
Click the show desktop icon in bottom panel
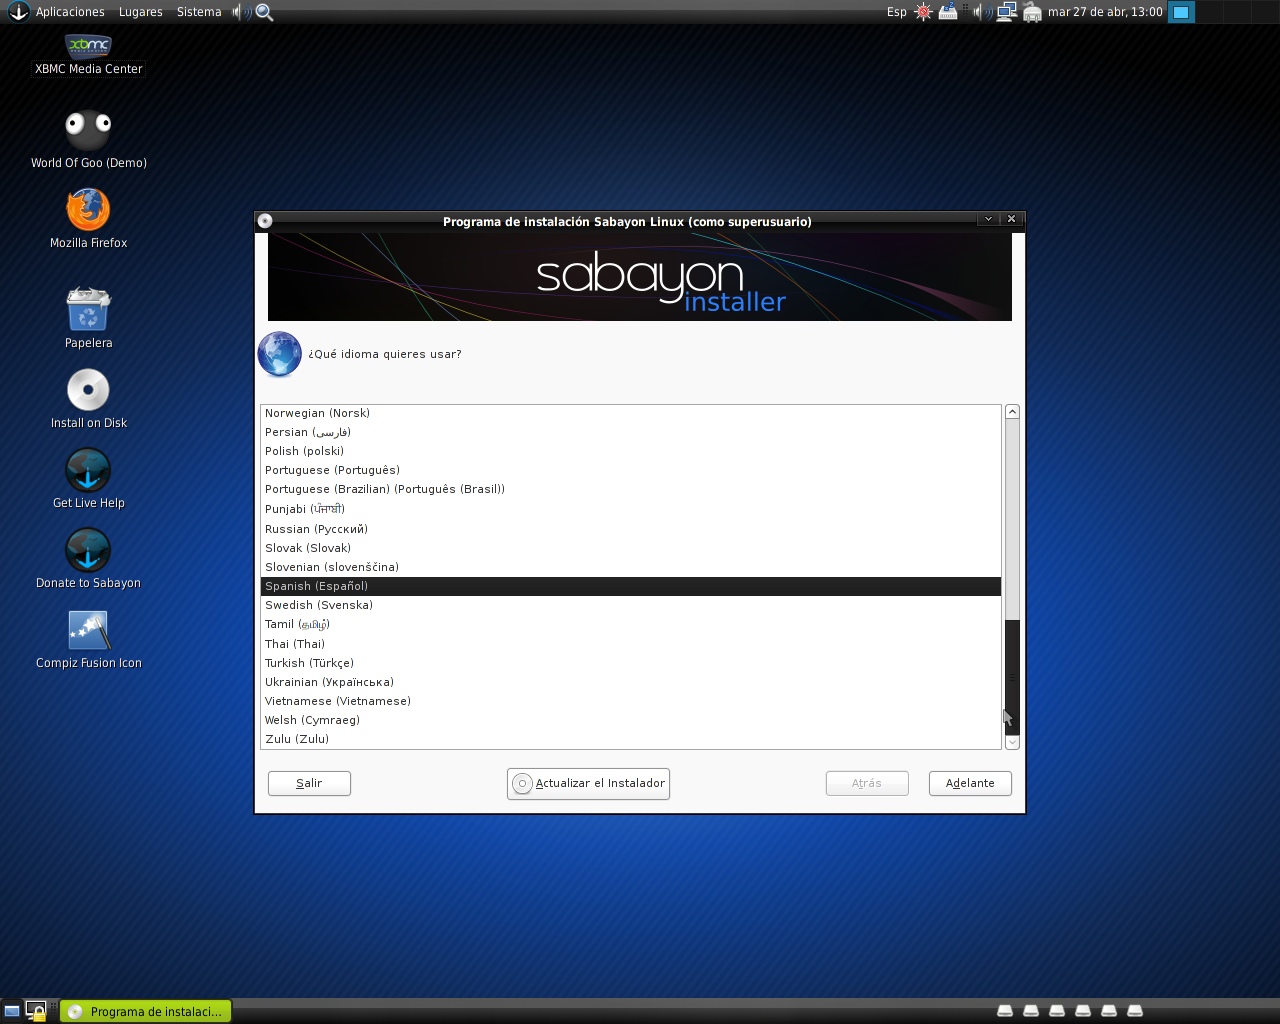(12, 1011)
